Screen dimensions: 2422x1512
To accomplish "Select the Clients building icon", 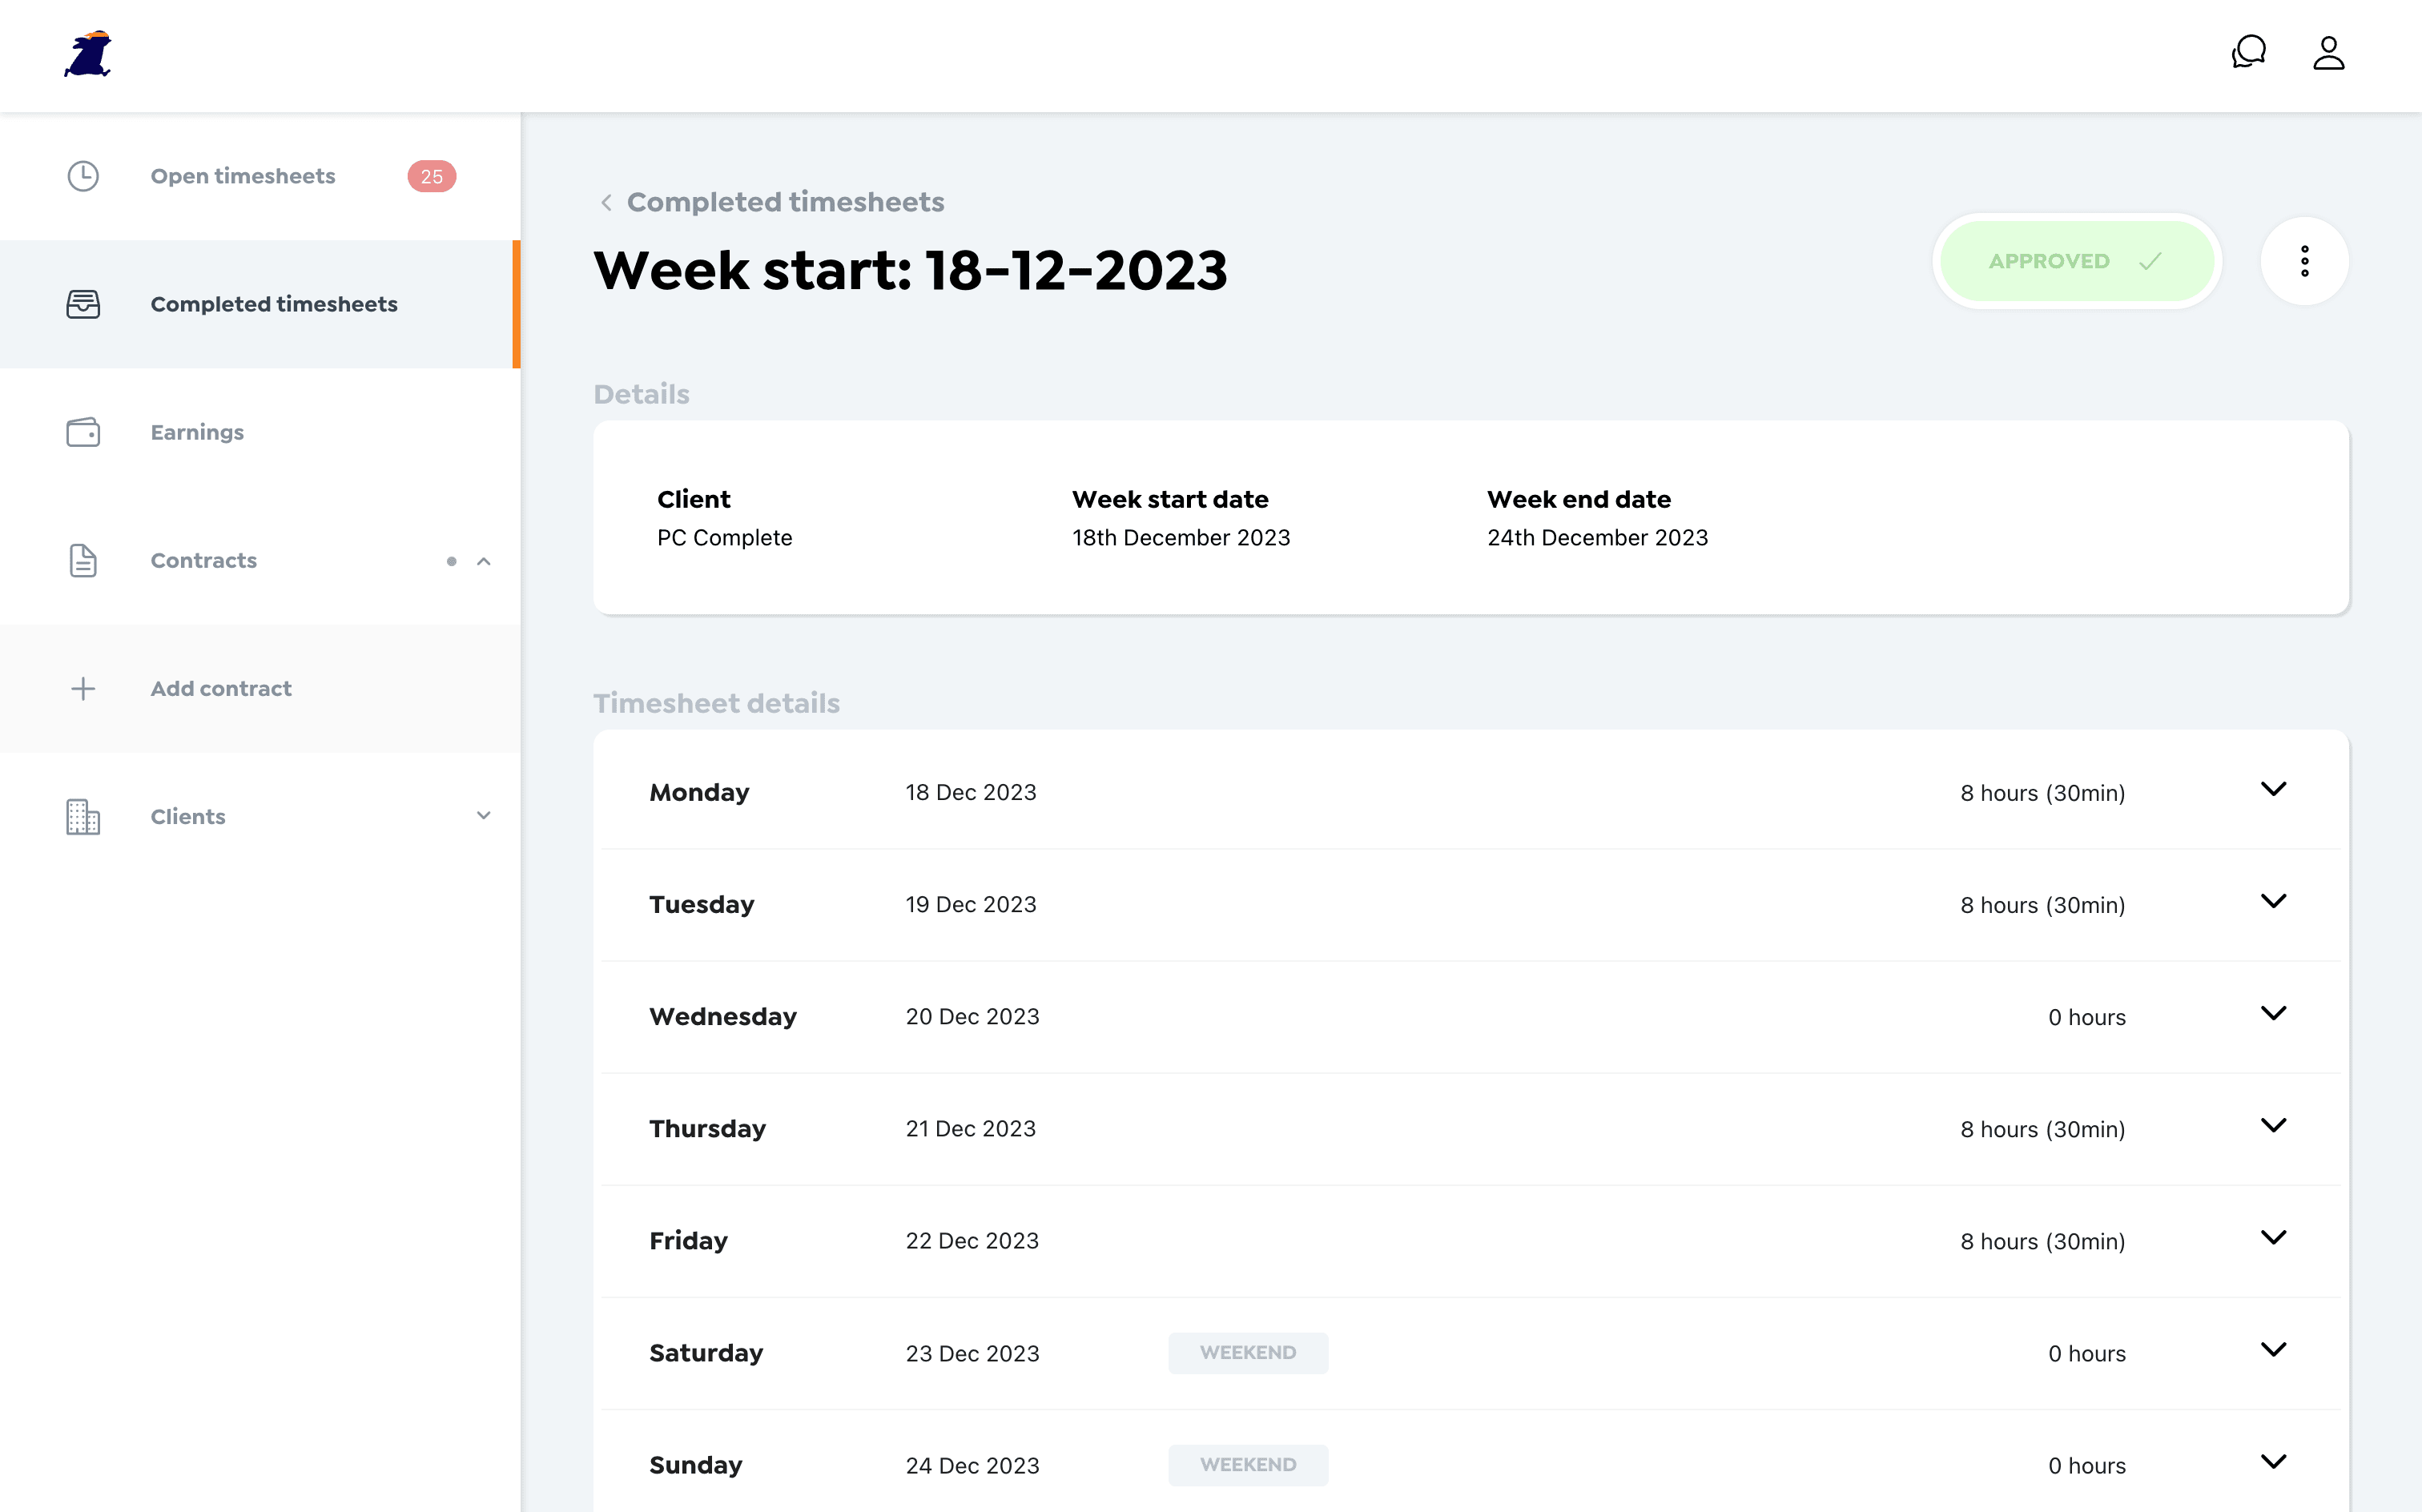I will click(82, 815).
